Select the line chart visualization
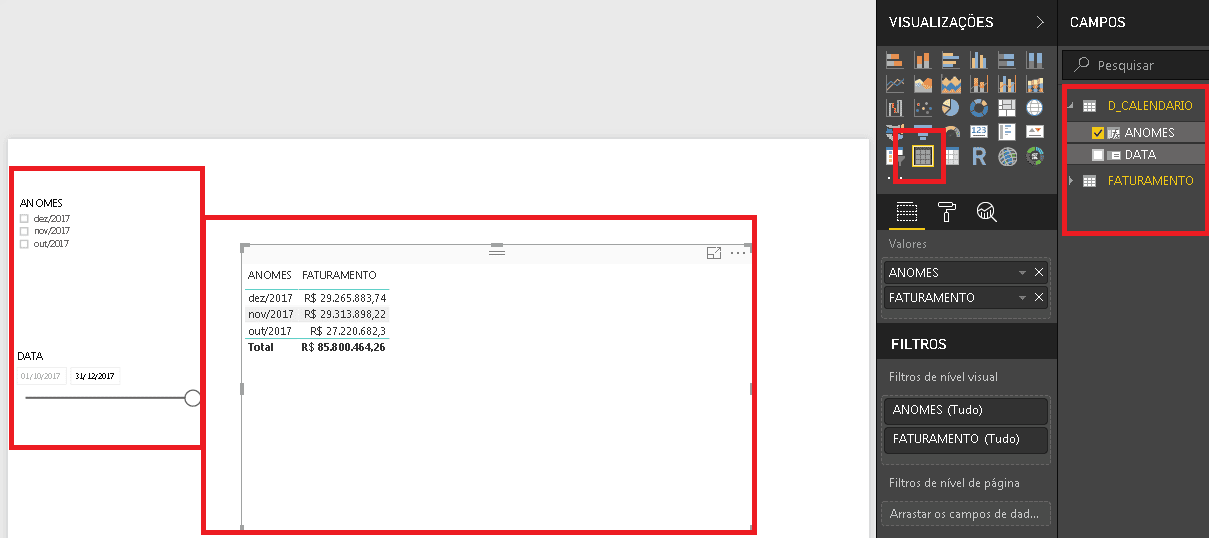1209x538 pixels. (x=895, y=84)
